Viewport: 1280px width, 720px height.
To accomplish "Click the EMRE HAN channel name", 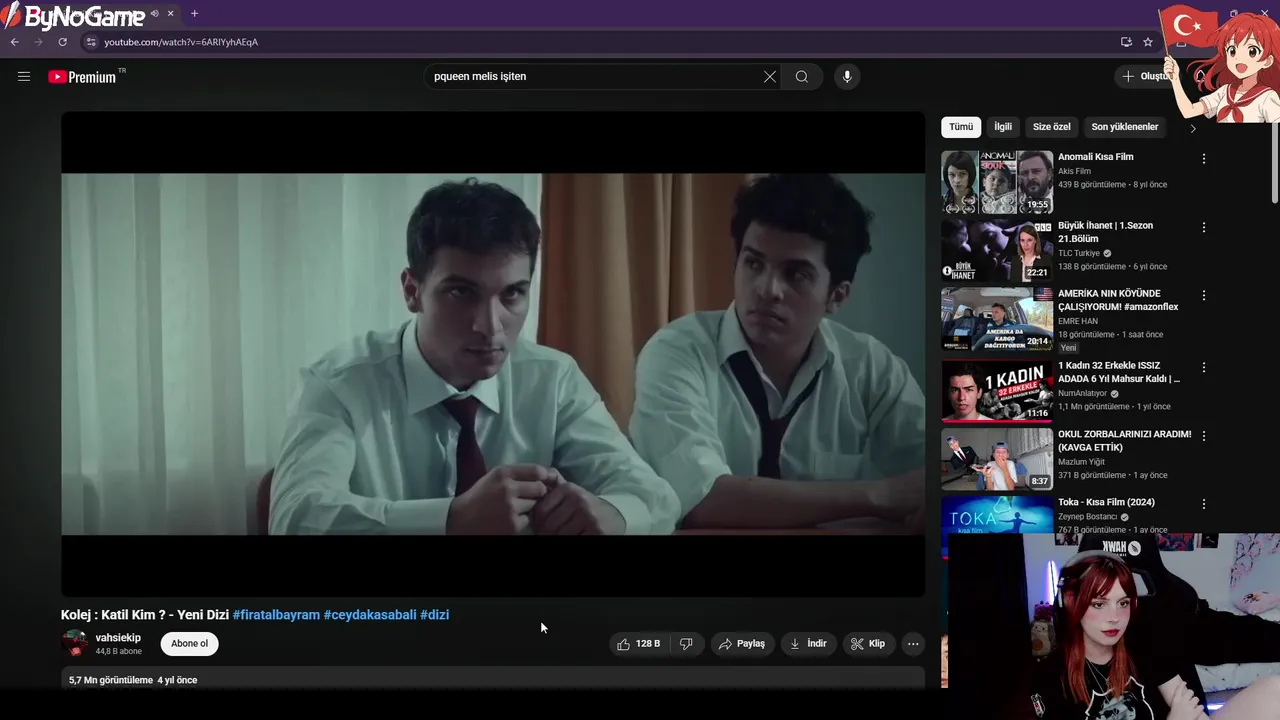I will [x=1078, y=321].
